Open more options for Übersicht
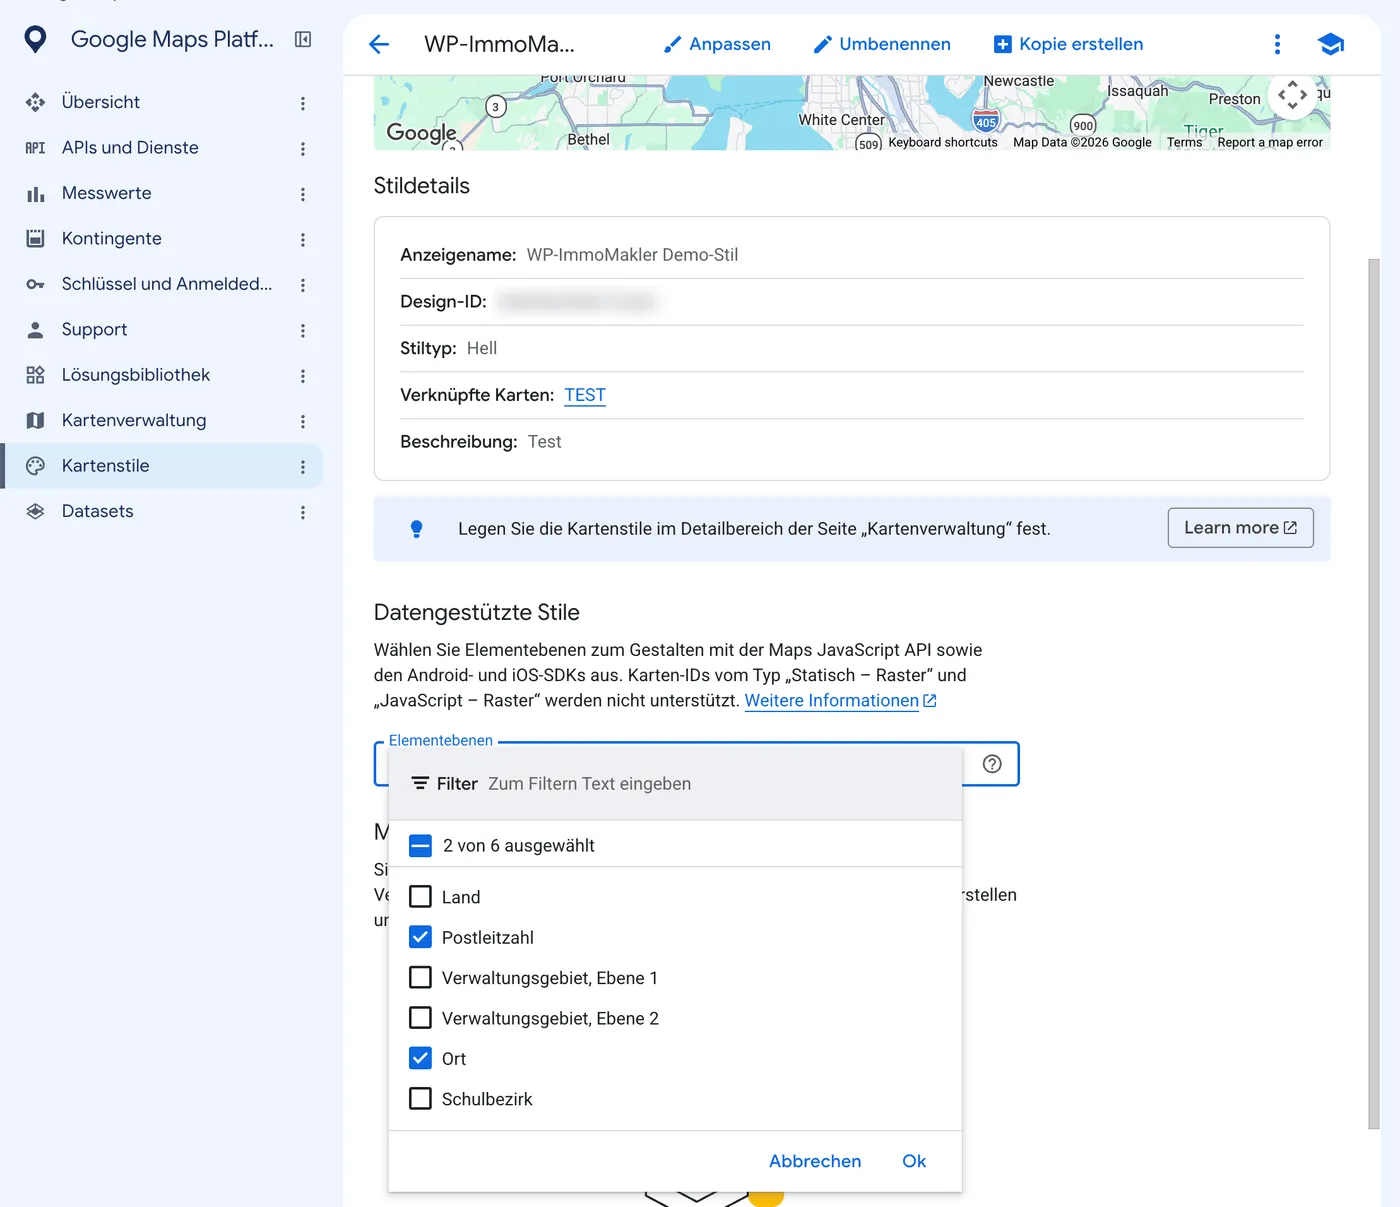Viewport: 1400px width, 1207px height. 303,103
